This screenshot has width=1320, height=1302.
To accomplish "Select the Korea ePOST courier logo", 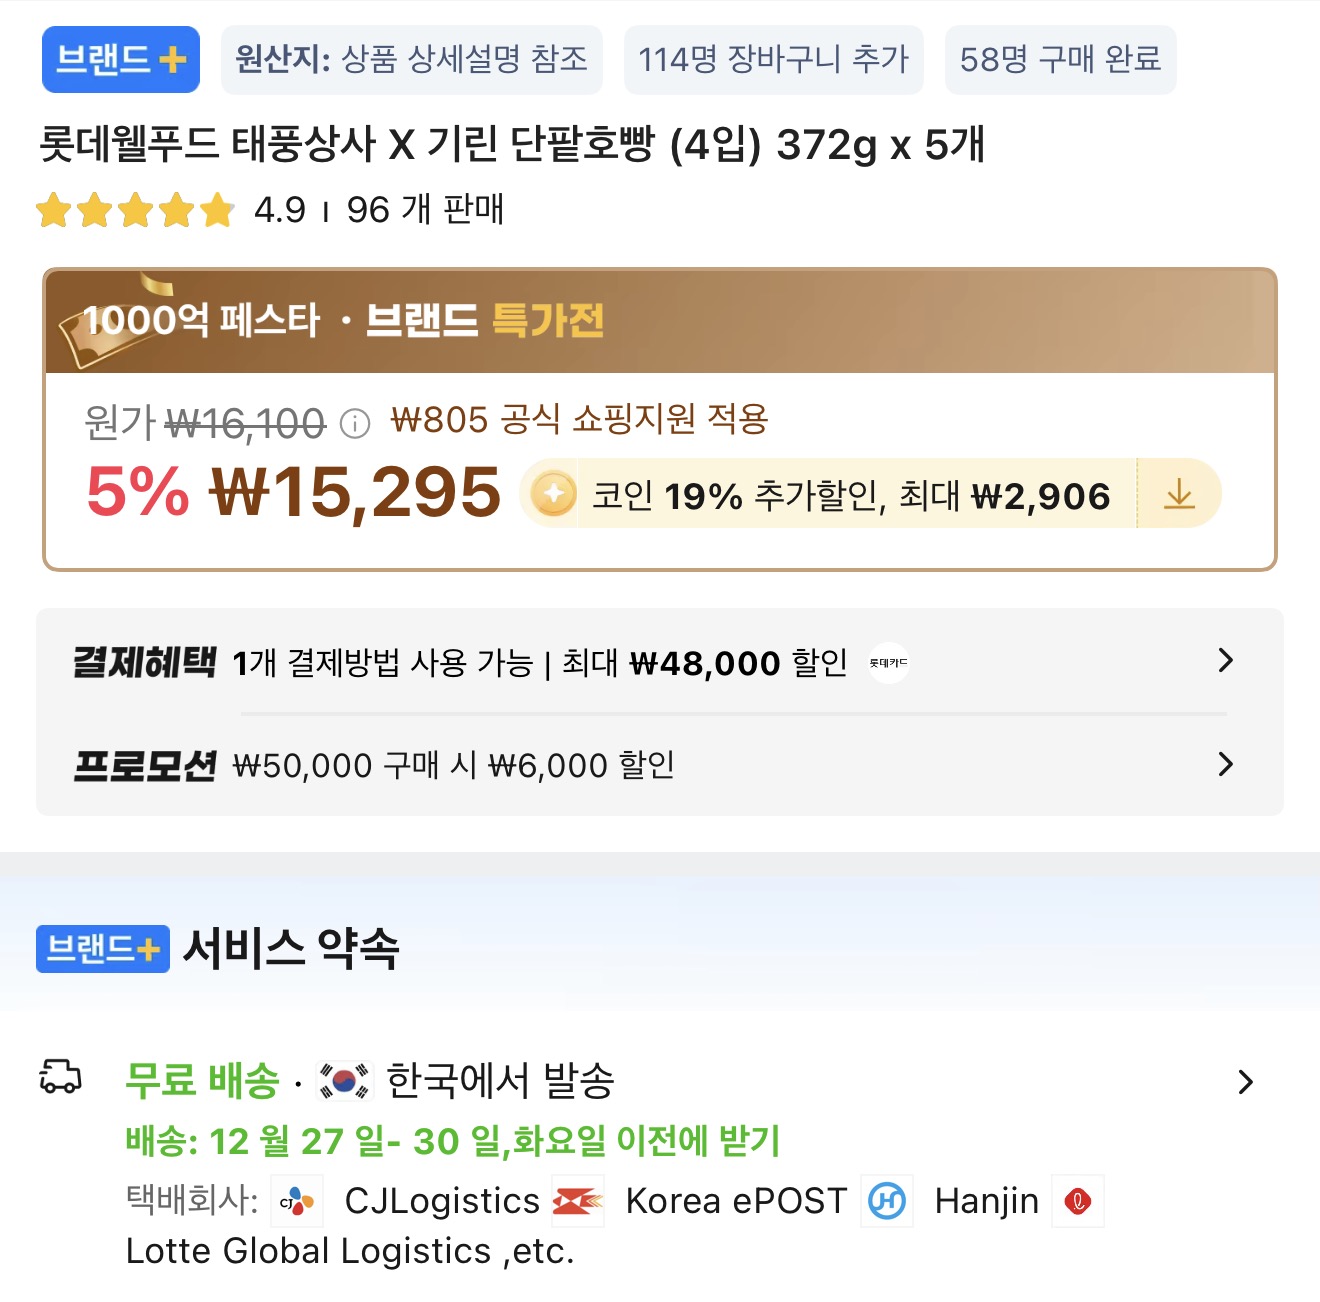I will (577, 1201).
